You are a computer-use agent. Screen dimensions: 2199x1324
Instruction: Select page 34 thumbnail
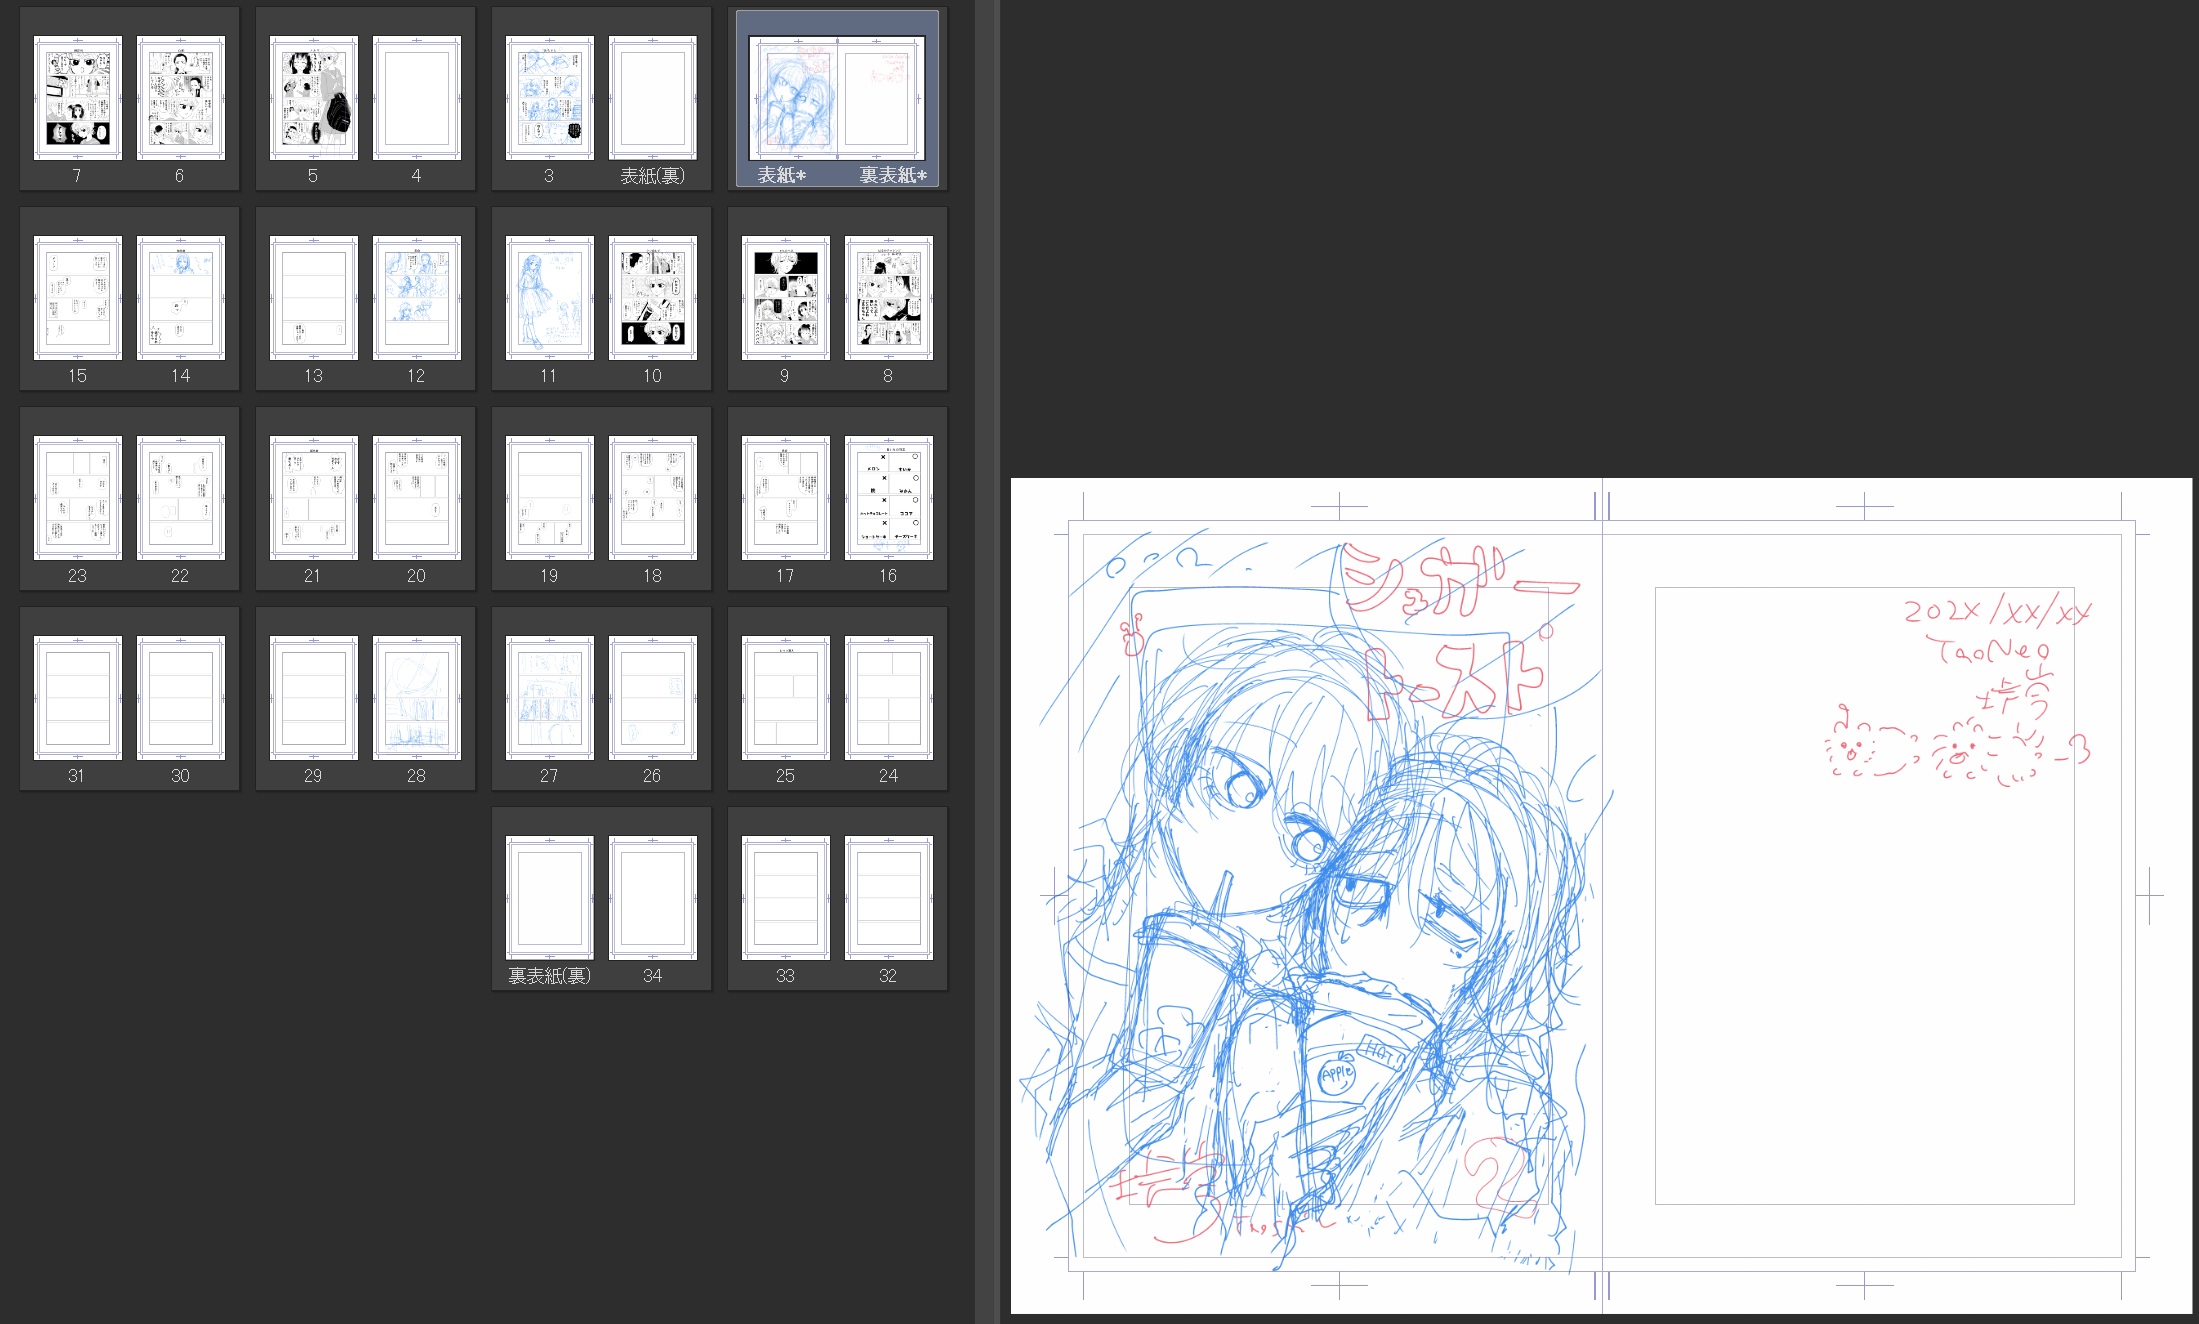pos(653,898)
